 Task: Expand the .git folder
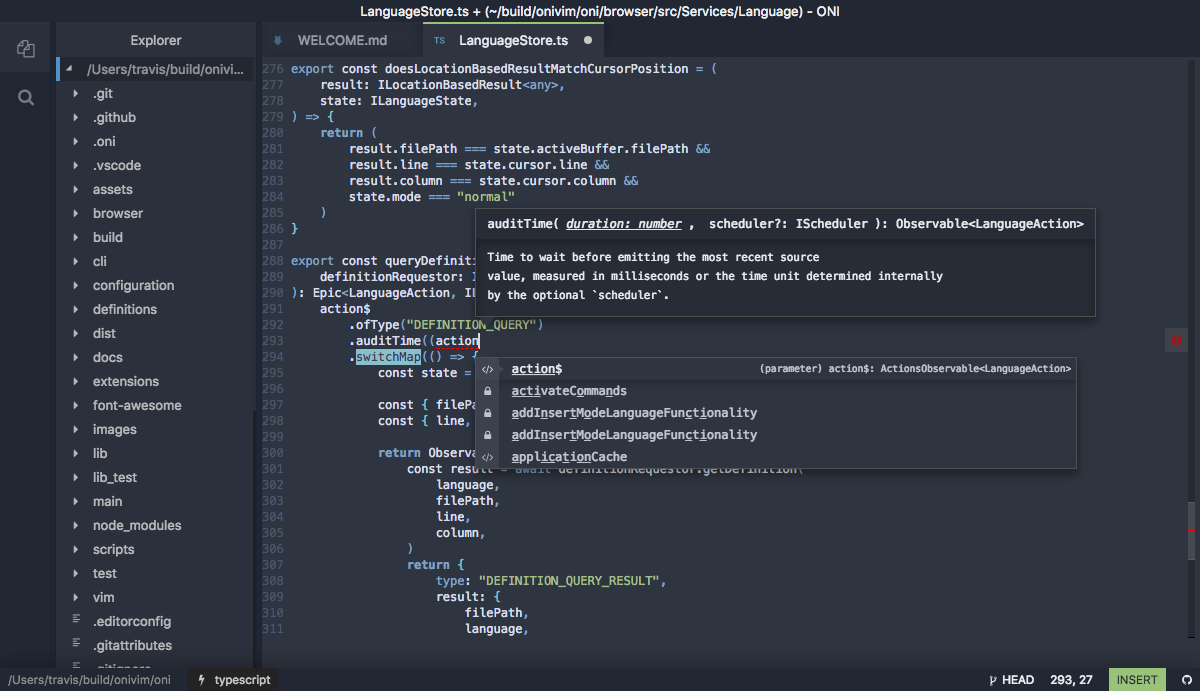click(x=102, y=93)
